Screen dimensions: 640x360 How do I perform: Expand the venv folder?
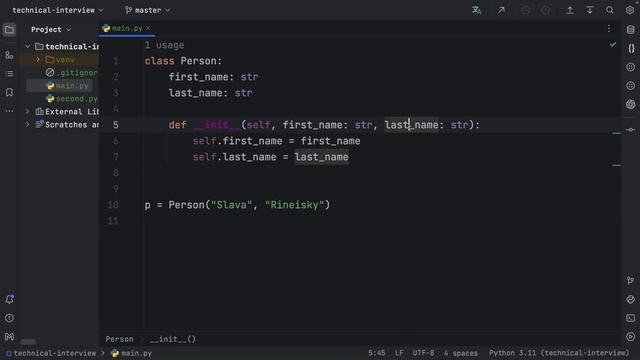[38, 60]
